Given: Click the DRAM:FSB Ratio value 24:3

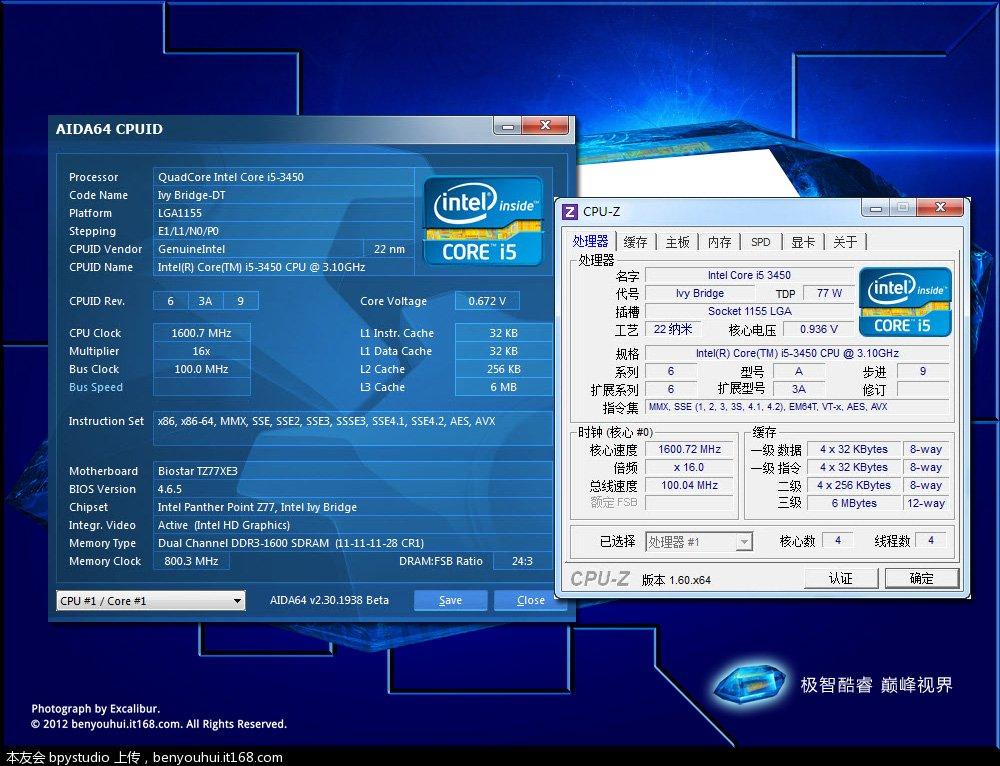Looking at the screenshot, I should pos(522,561).
